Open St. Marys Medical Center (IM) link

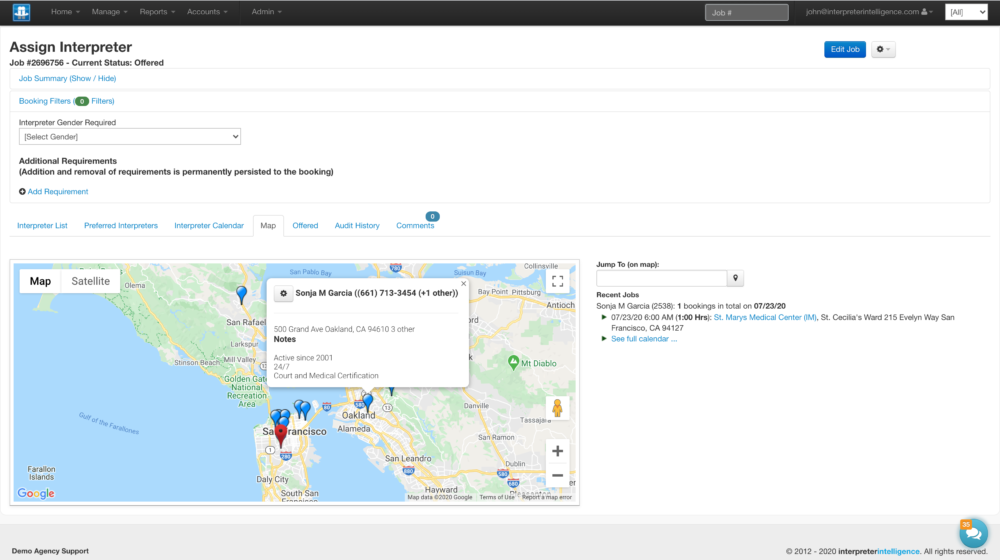tap(765, 317)
